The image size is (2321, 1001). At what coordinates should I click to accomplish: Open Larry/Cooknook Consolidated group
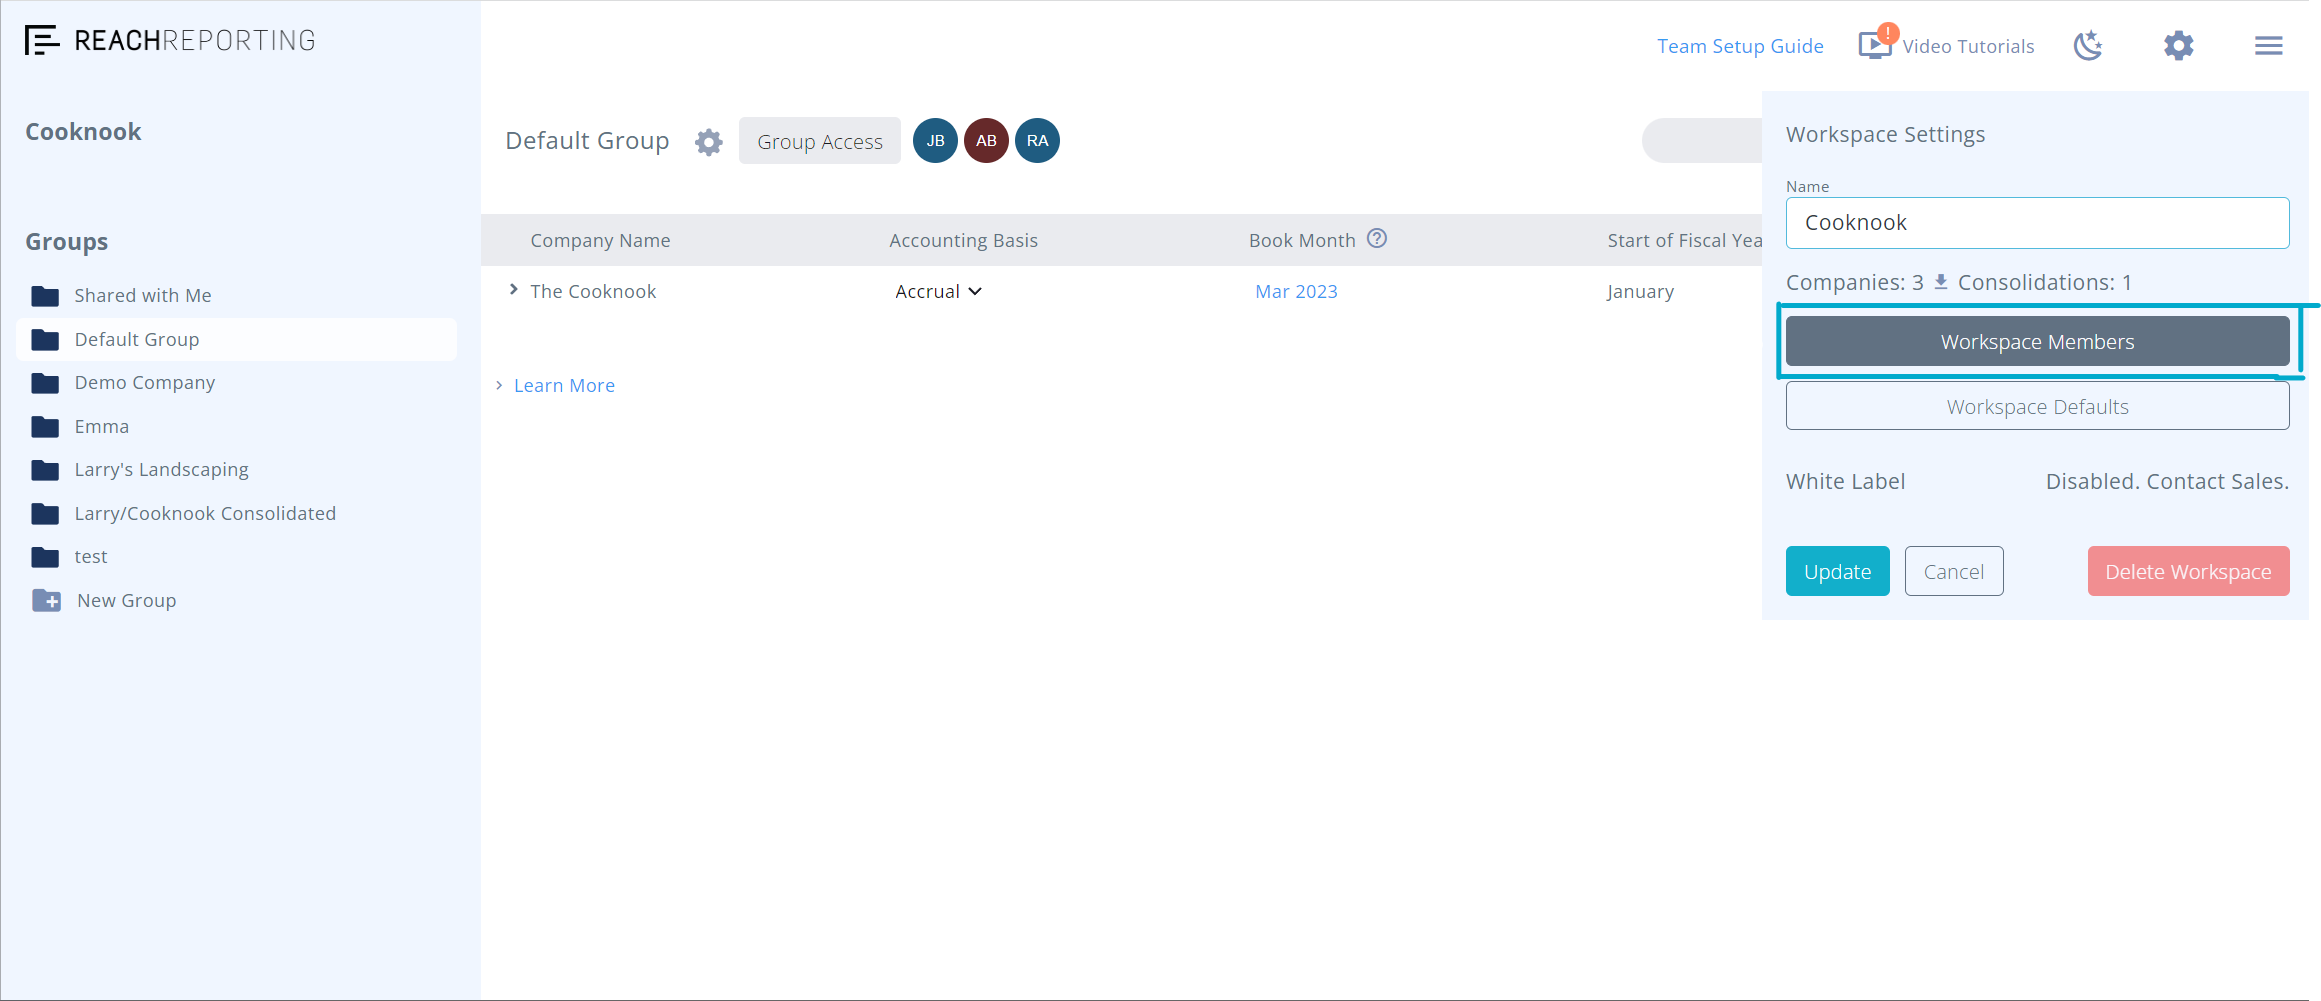(205, 514)
